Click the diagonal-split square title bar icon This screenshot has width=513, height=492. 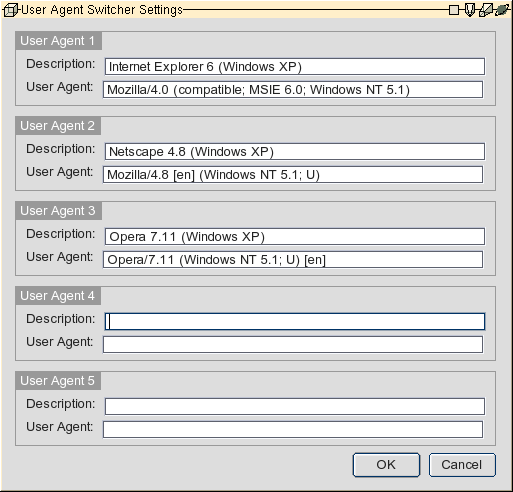pos(485,10)
